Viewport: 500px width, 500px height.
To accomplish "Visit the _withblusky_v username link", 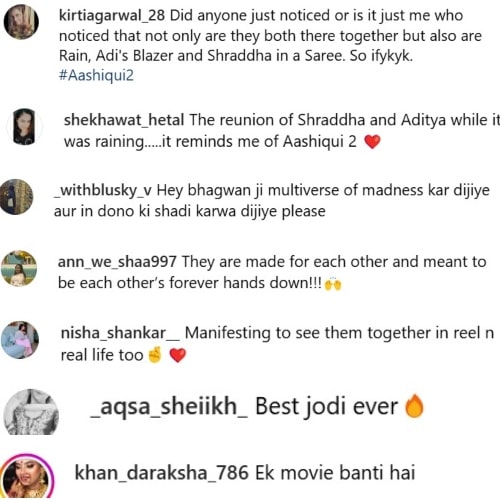I will coord(103,190).
